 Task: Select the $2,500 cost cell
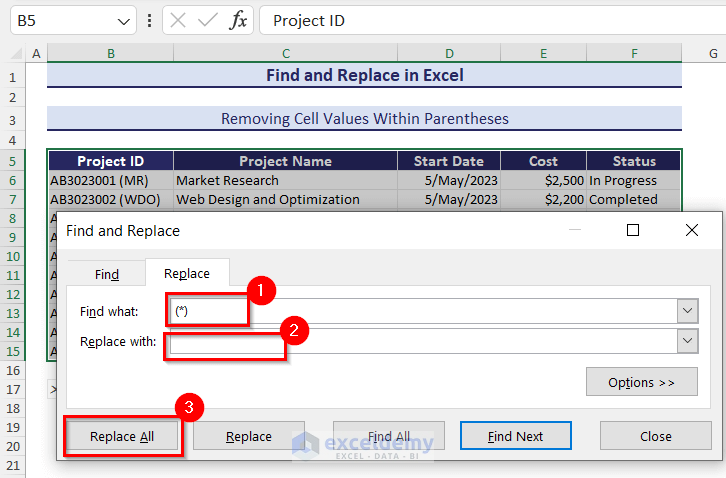[544, 181]
